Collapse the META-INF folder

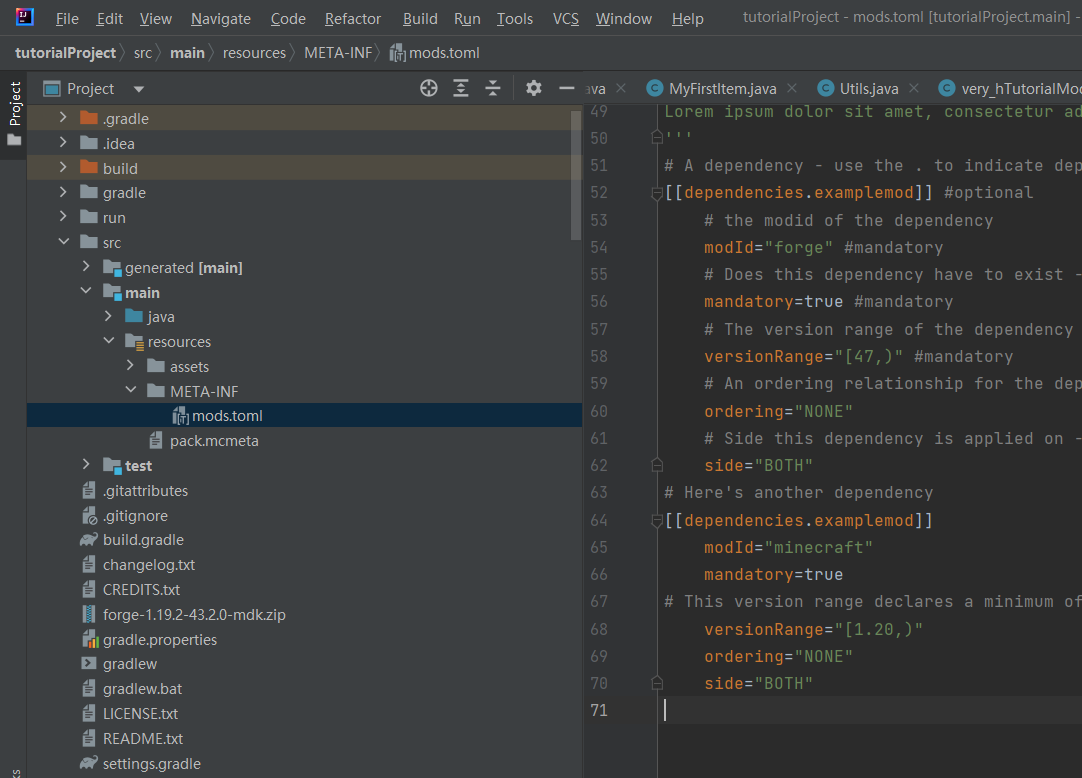coord(130,391)
